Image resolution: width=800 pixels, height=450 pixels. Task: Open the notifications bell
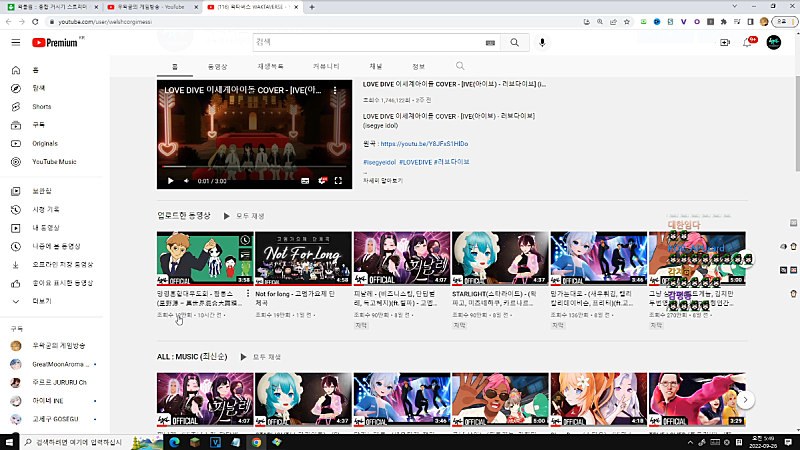747,43
